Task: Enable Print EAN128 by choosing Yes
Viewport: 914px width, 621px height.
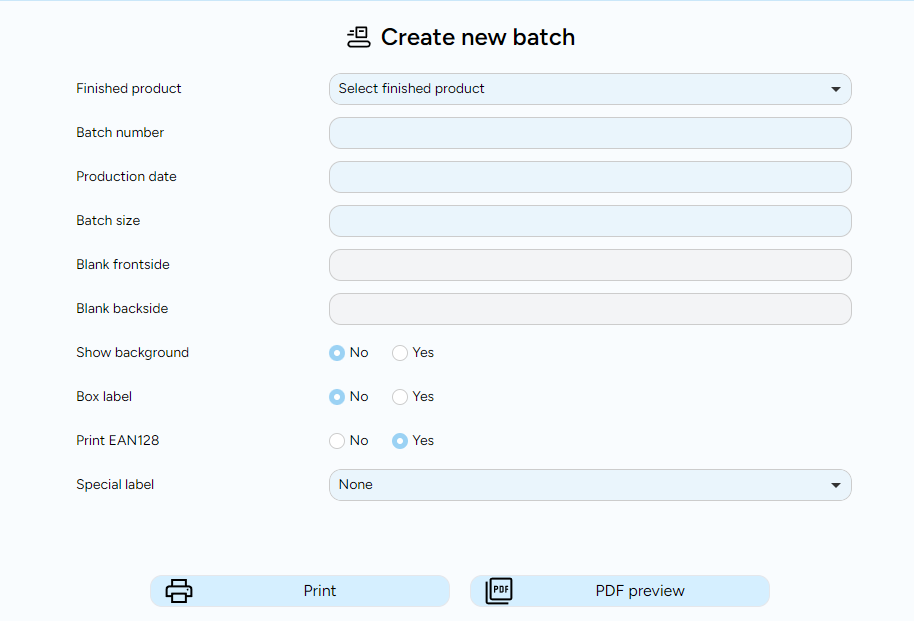Action: [x=400, y=441]
